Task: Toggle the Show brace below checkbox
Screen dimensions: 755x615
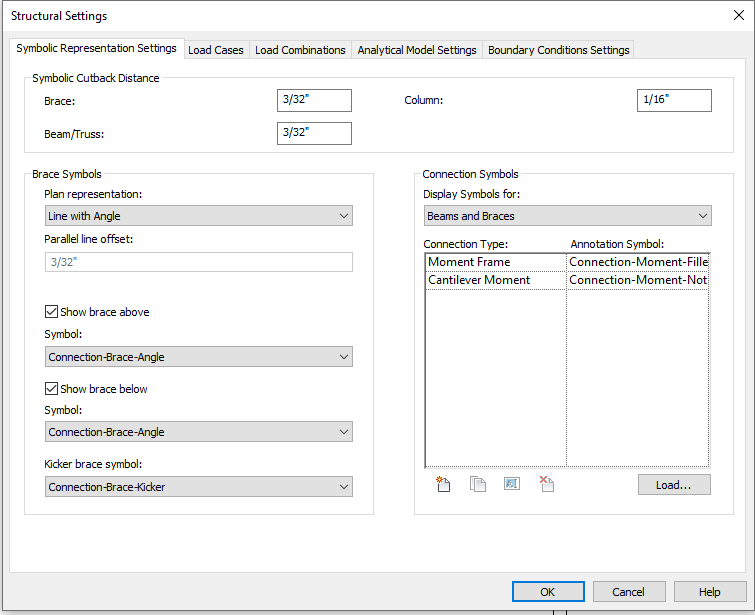Action: 52,388
